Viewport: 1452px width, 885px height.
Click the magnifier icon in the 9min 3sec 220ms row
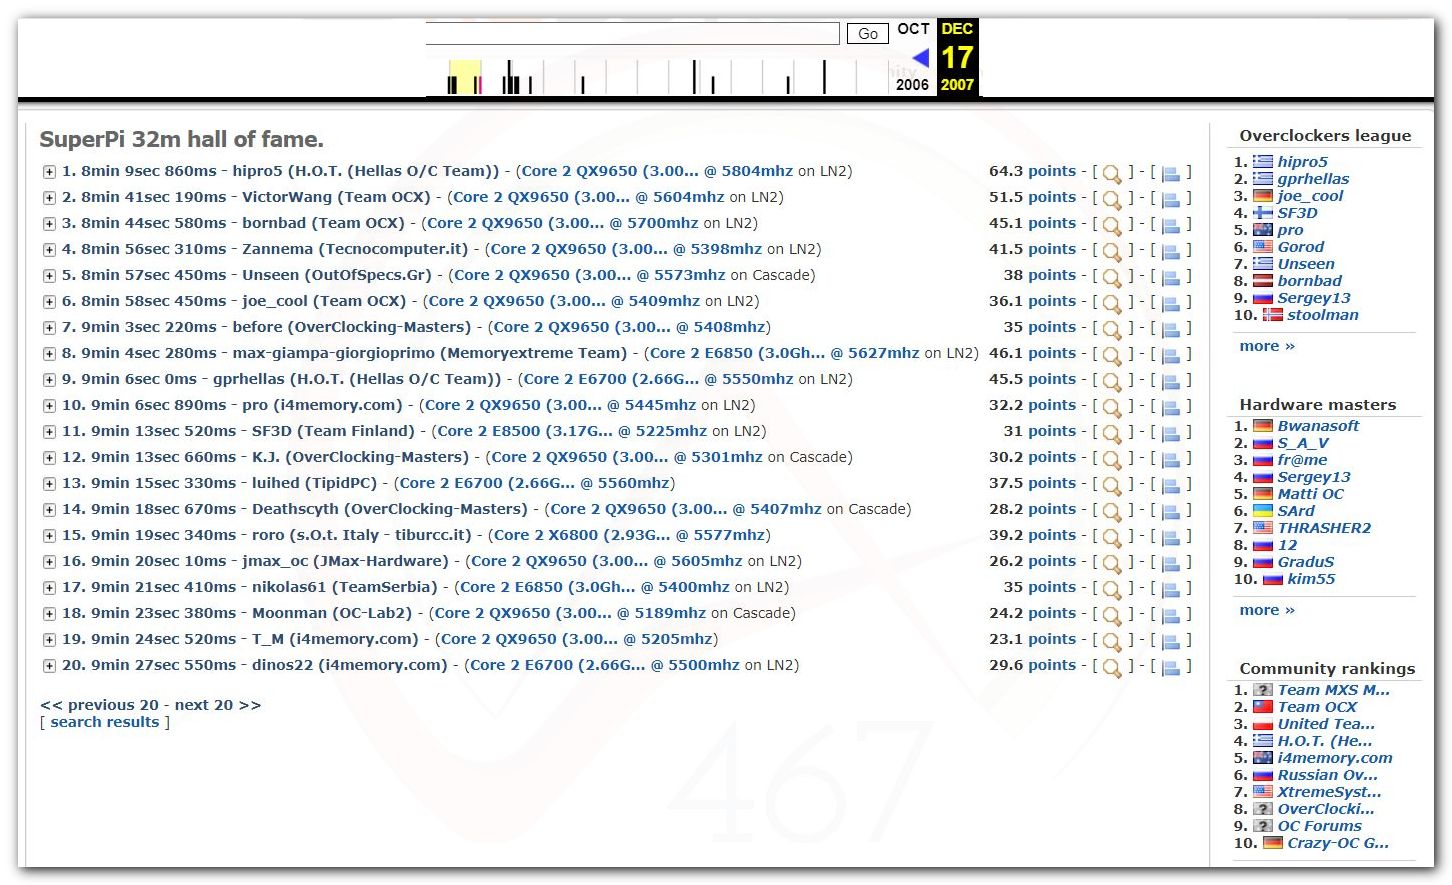pyautogui.click(x=1111, y=329)
